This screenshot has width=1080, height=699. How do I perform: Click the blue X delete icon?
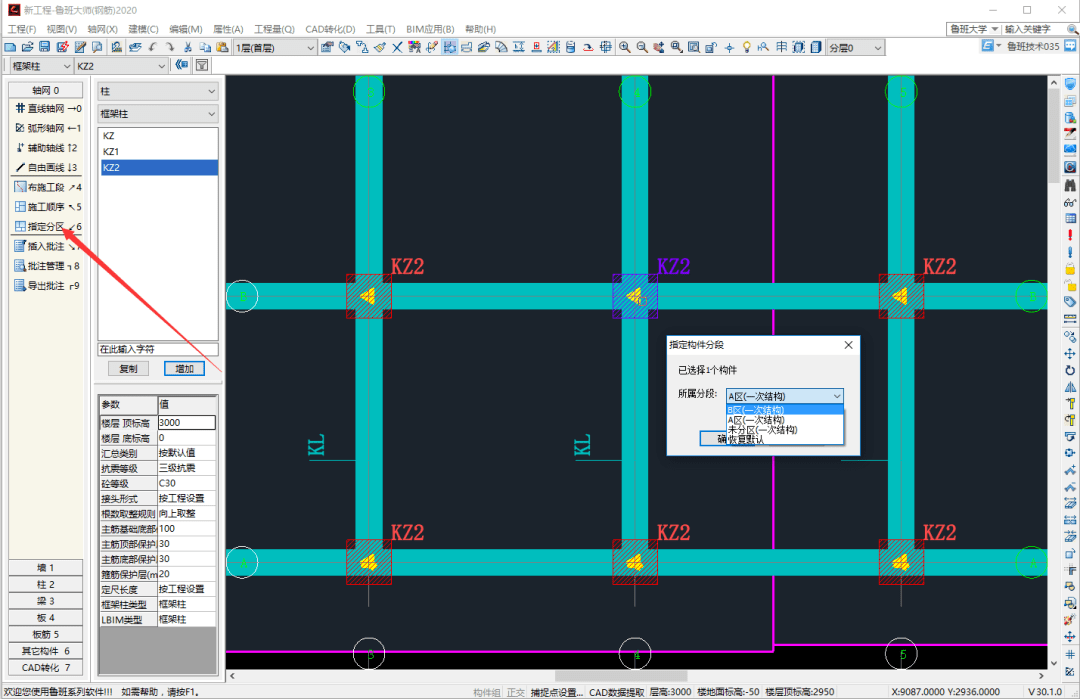click(397, 47)
